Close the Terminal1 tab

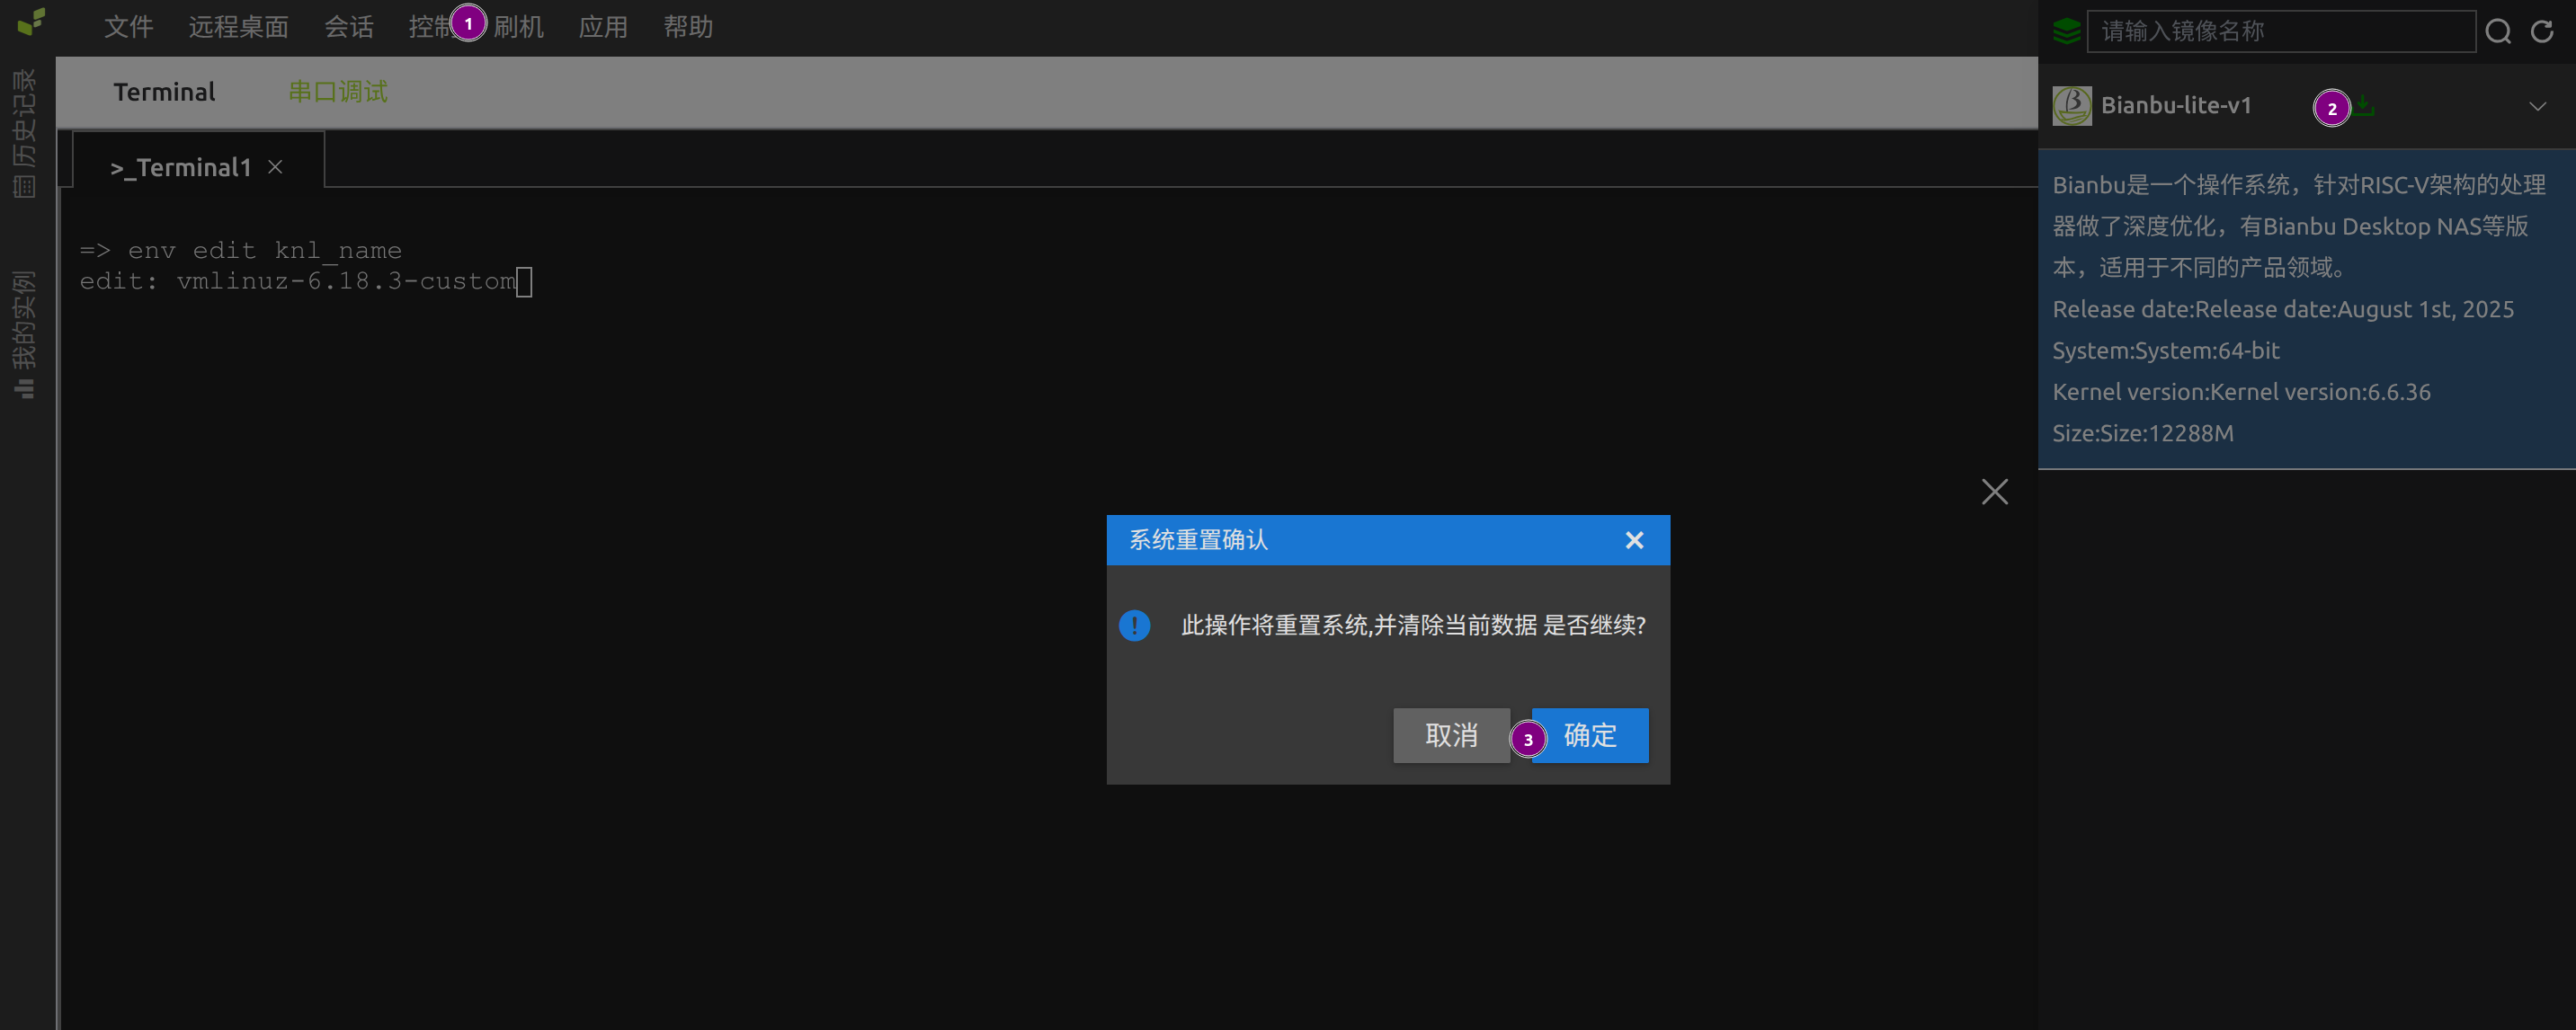coord(275,167)
